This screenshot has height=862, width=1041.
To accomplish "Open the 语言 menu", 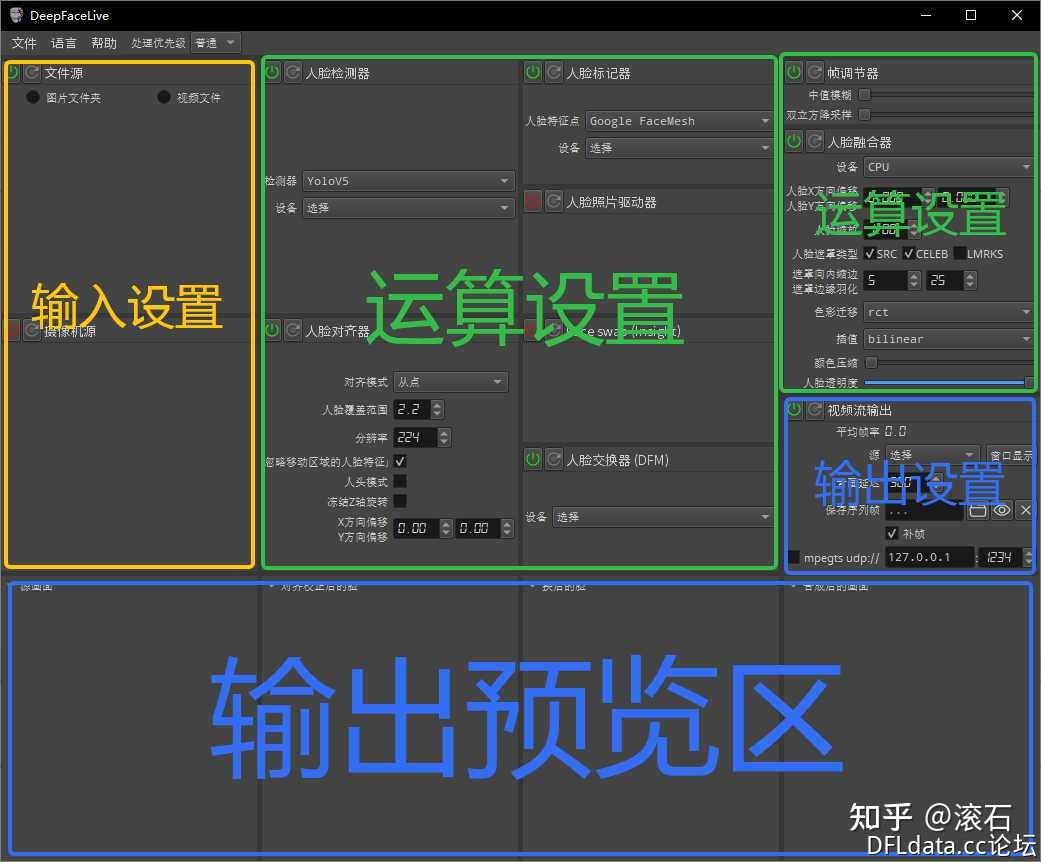I will click(63, 42).
